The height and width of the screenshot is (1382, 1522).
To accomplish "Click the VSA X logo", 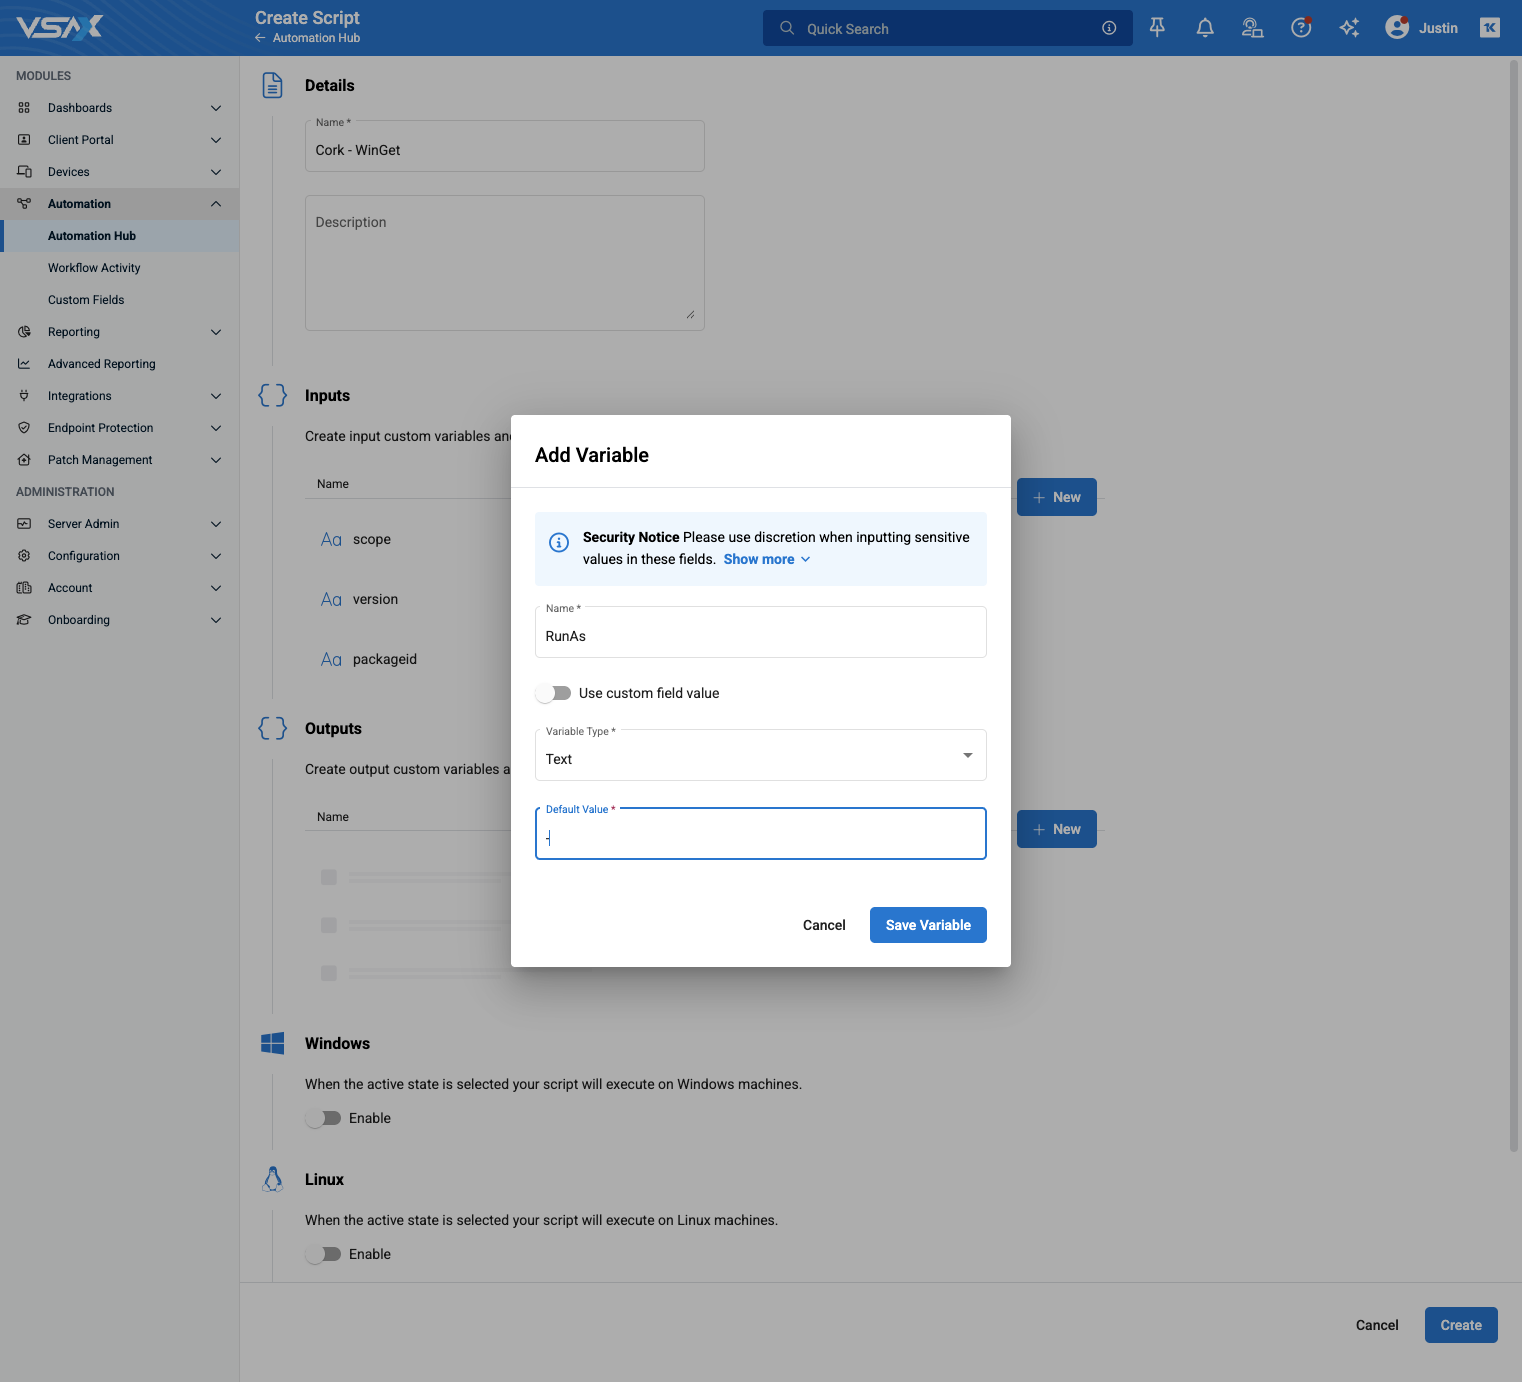I will [59, 27].
